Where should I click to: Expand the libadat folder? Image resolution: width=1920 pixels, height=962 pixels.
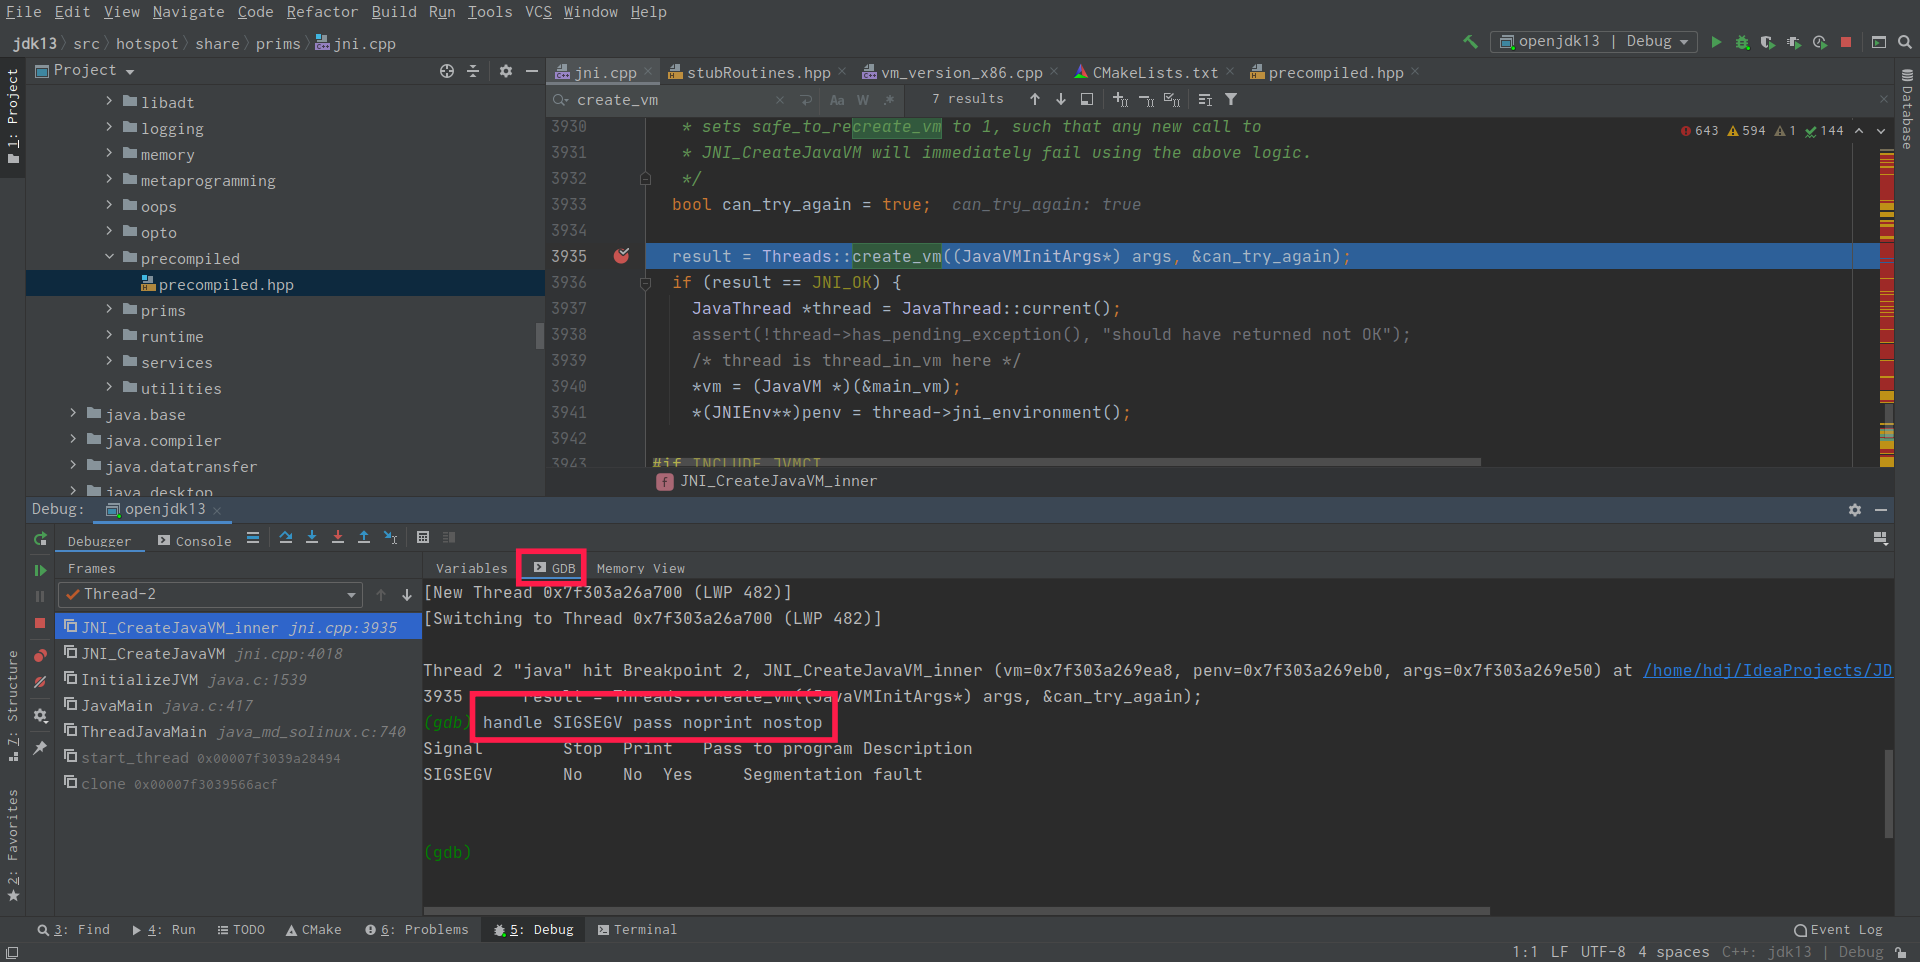[x=110, y=102]
